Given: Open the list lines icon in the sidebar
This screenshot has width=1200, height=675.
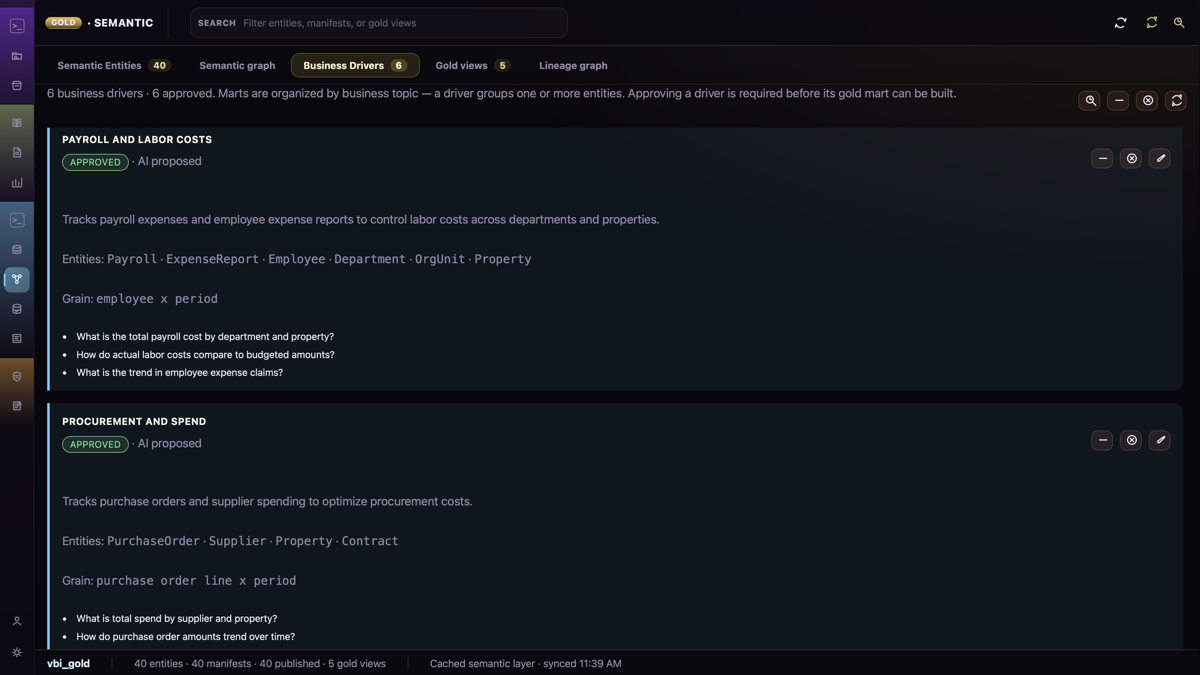Looking at the screenshot, I should click(17, 339).
